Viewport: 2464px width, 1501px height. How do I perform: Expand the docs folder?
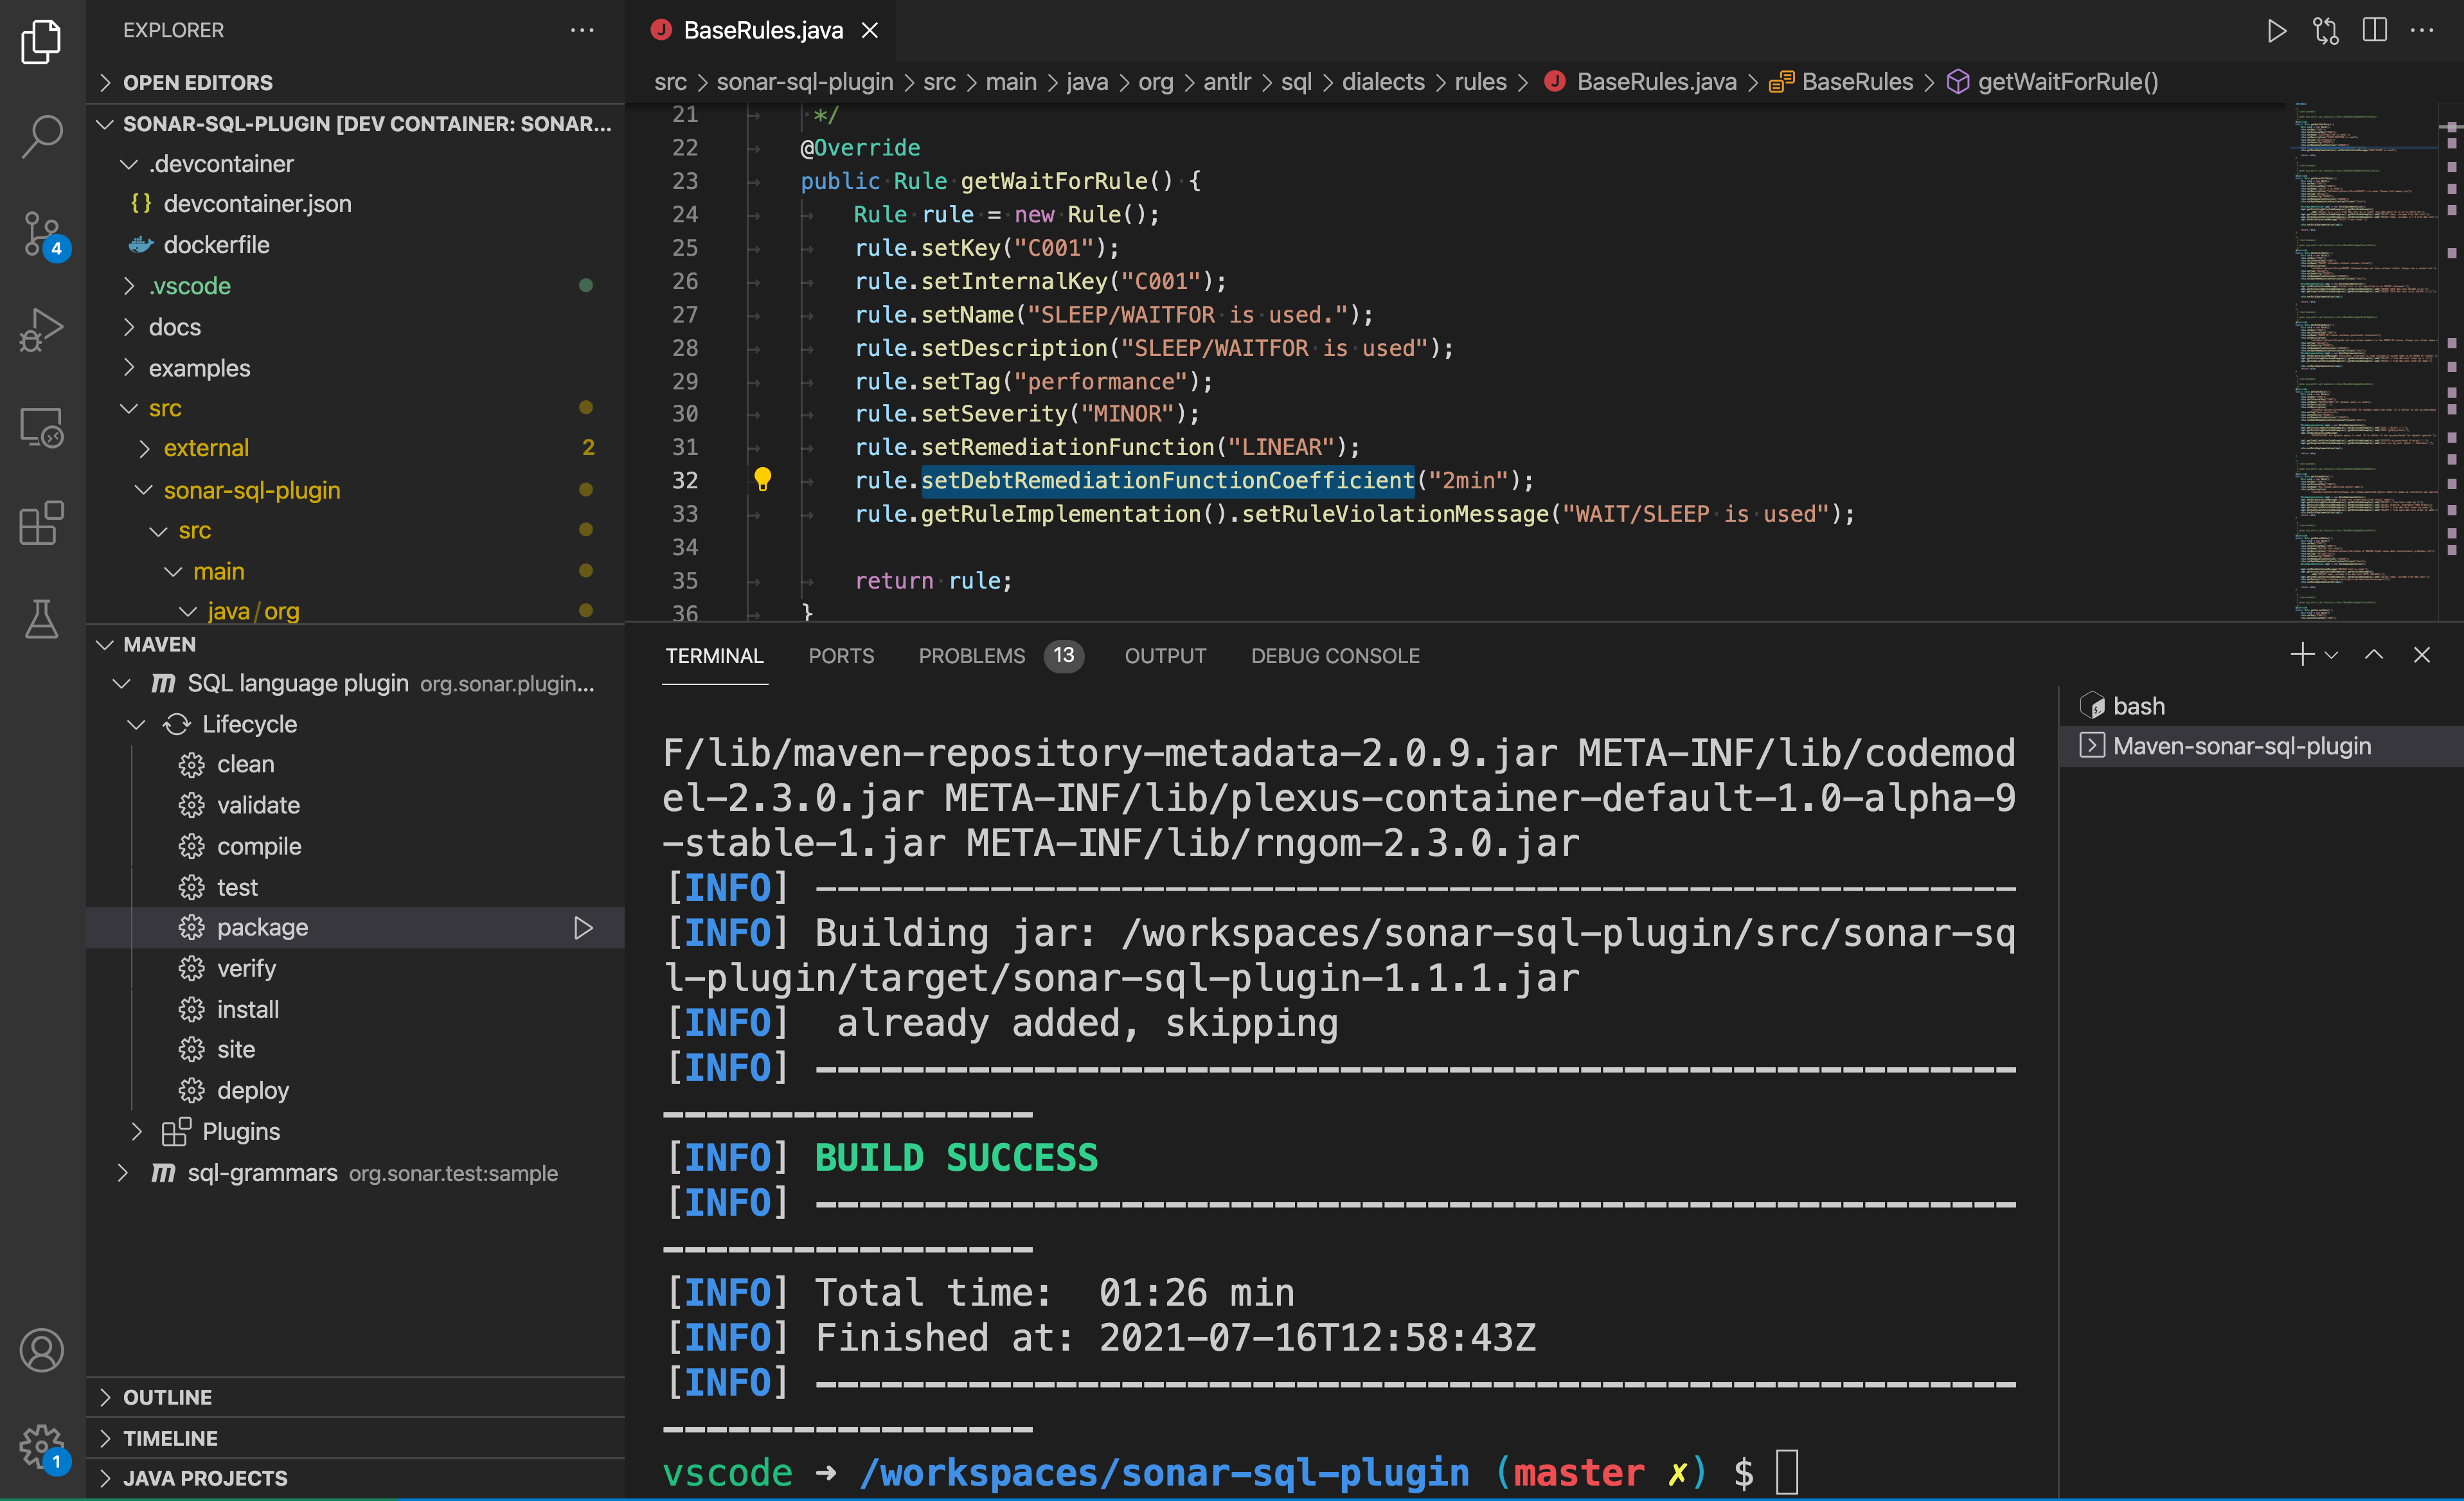[x=176, y=327]
